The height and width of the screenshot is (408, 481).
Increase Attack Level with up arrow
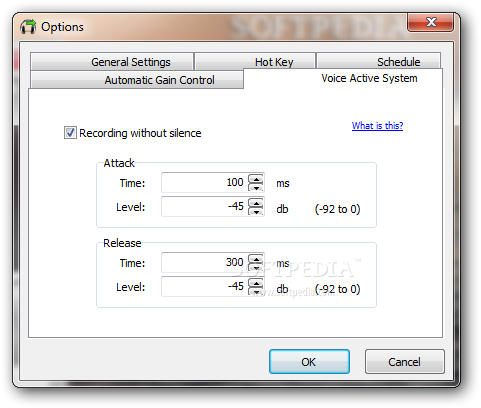pos(256,202)
